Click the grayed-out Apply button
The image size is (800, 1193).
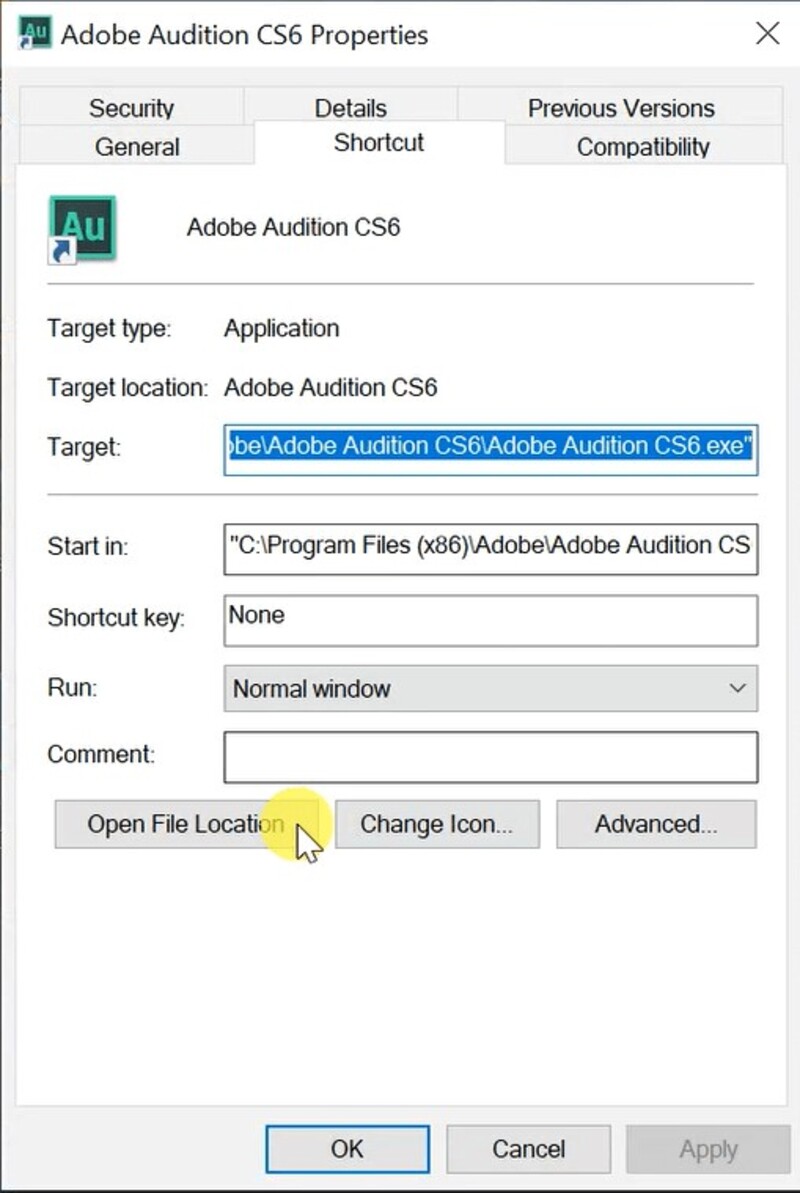708,1148
